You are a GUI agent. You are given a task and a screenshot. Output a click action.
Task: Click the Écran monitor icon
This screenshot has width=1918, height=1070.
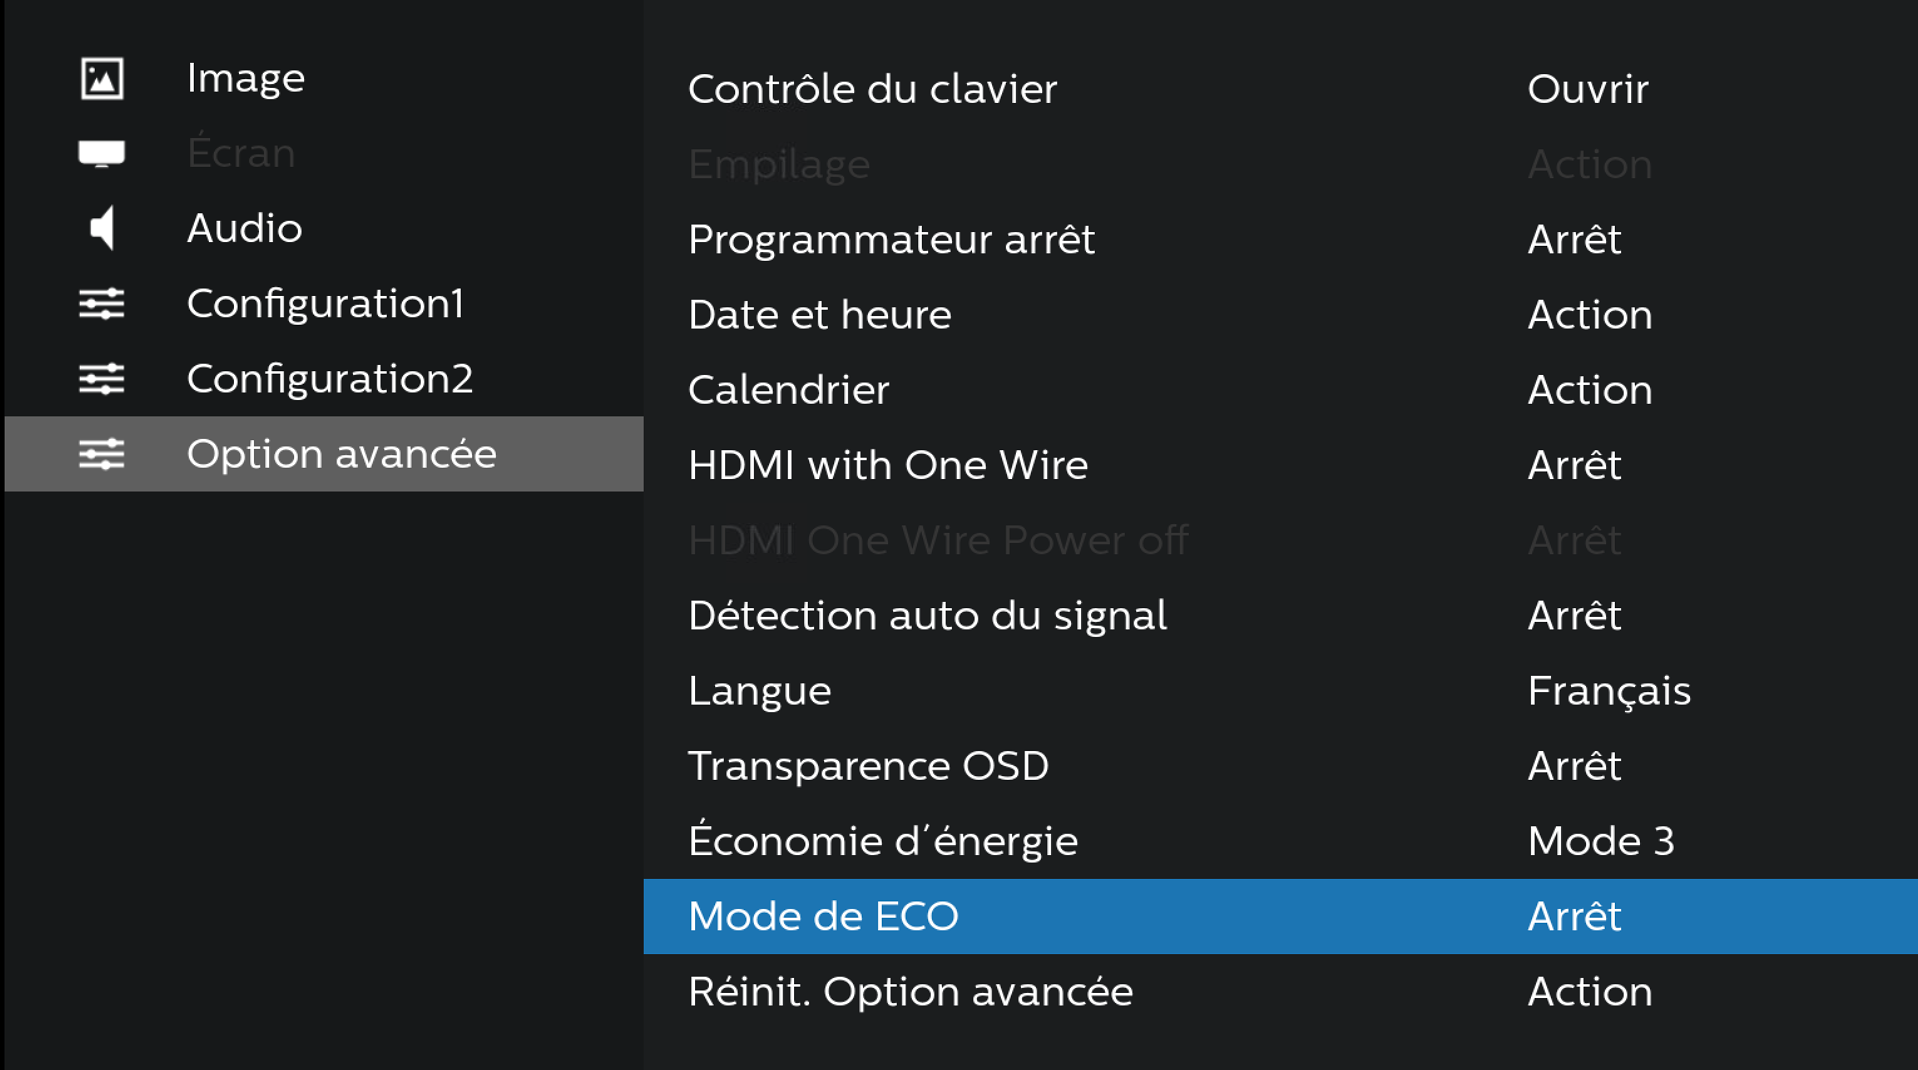(x=102, y=153)
